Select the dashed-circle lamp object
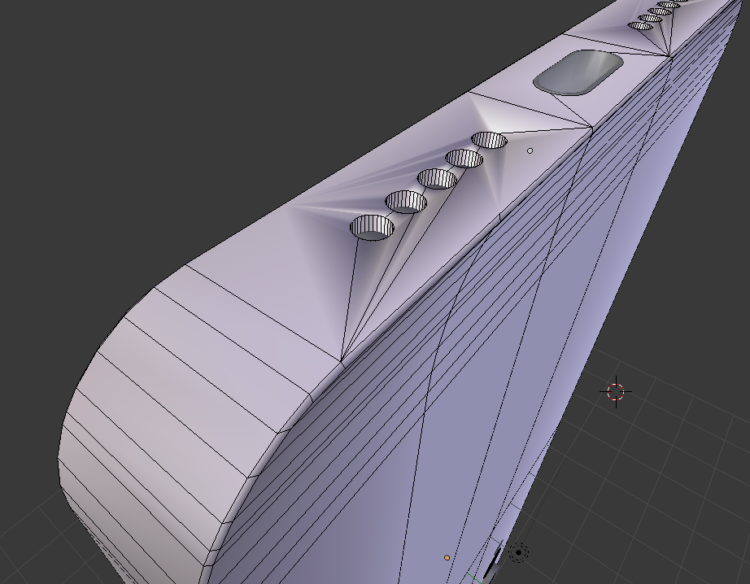 (x=518, y=552)
